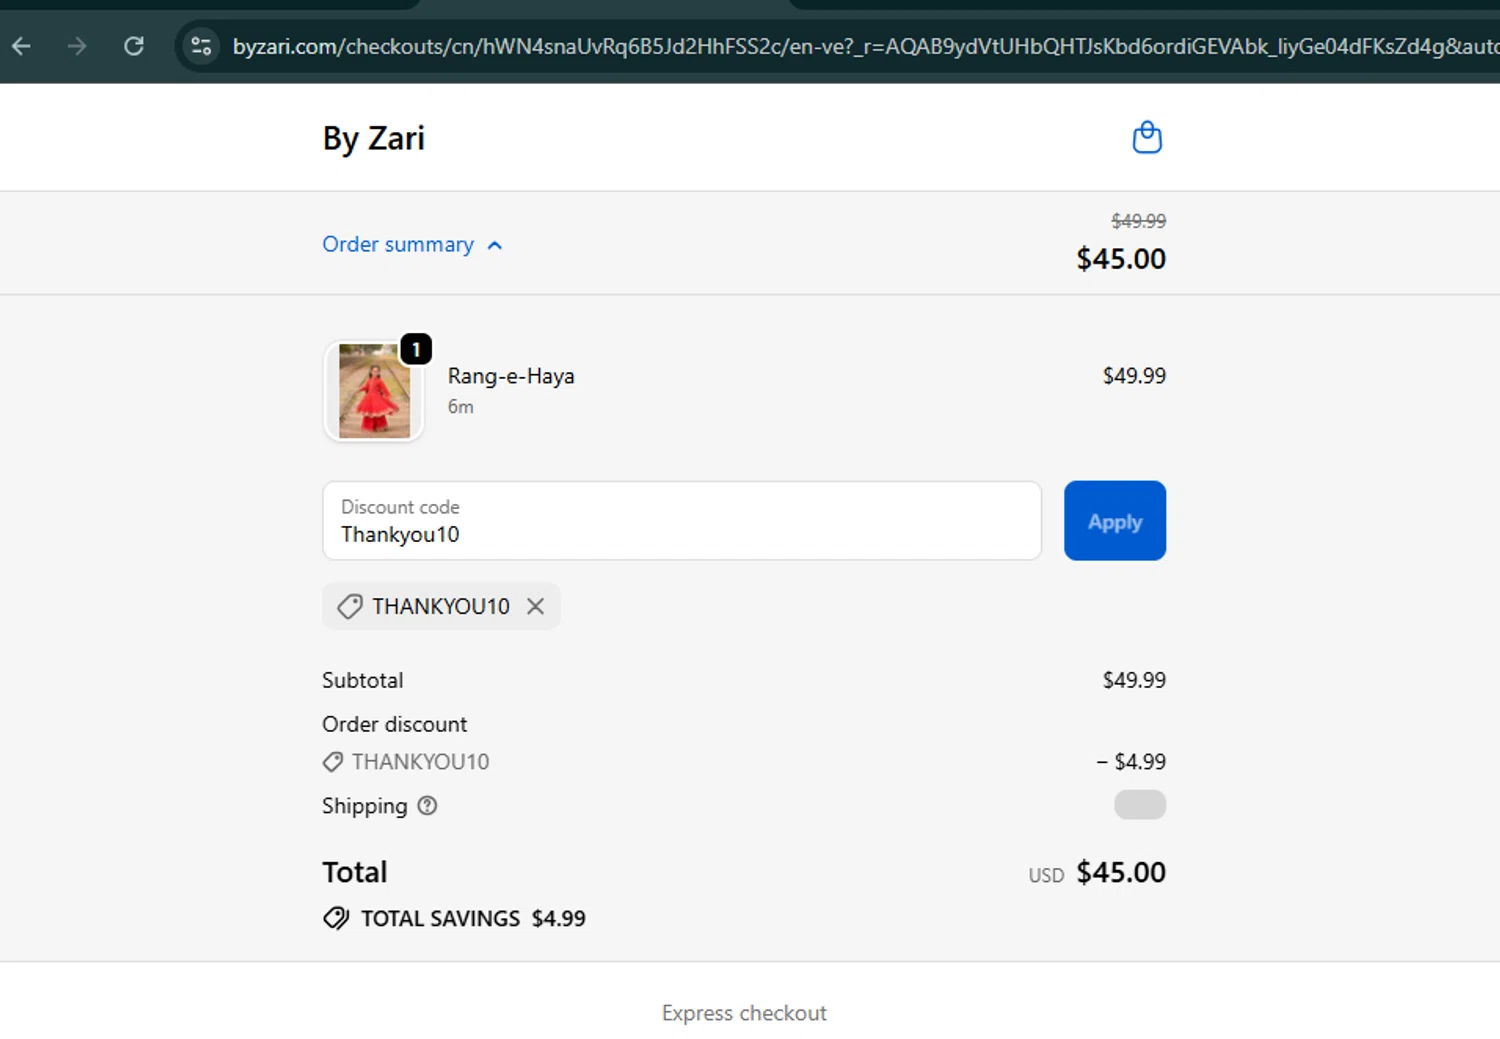
Task: Click the chevron next to Order summary
Action: (494, 245)
